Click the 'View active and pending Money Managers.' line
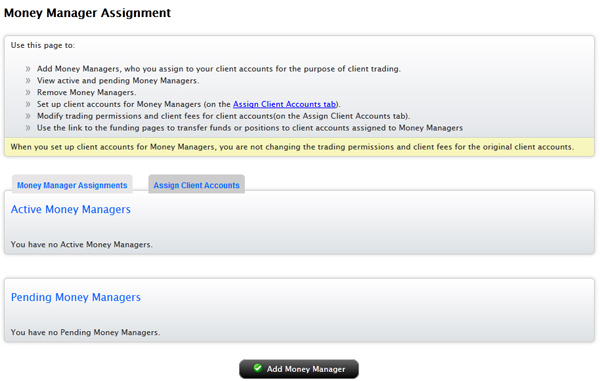 [x=118, y=80]
